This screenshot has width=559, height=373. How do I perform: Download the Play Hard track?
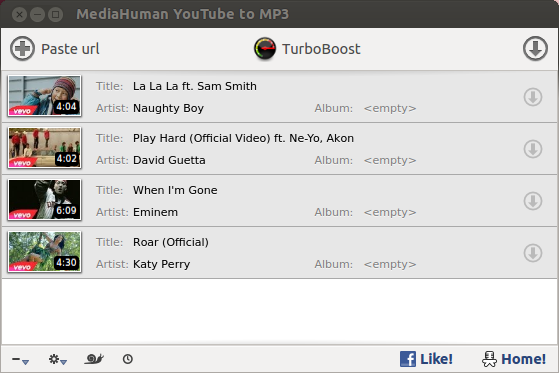point(533,149)
